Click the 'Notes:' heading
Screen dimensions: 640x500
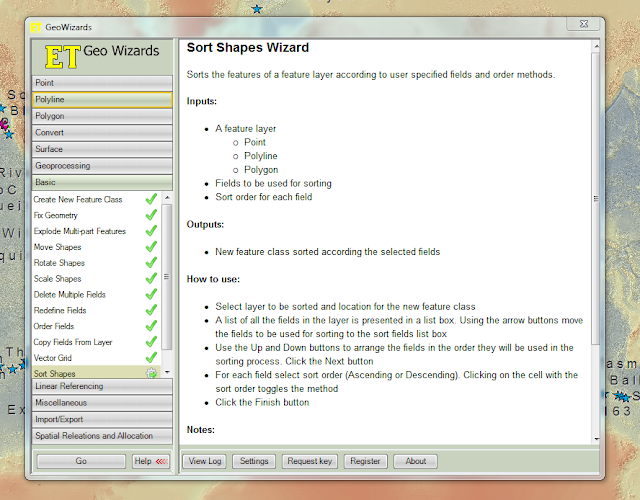pos(200,430)
